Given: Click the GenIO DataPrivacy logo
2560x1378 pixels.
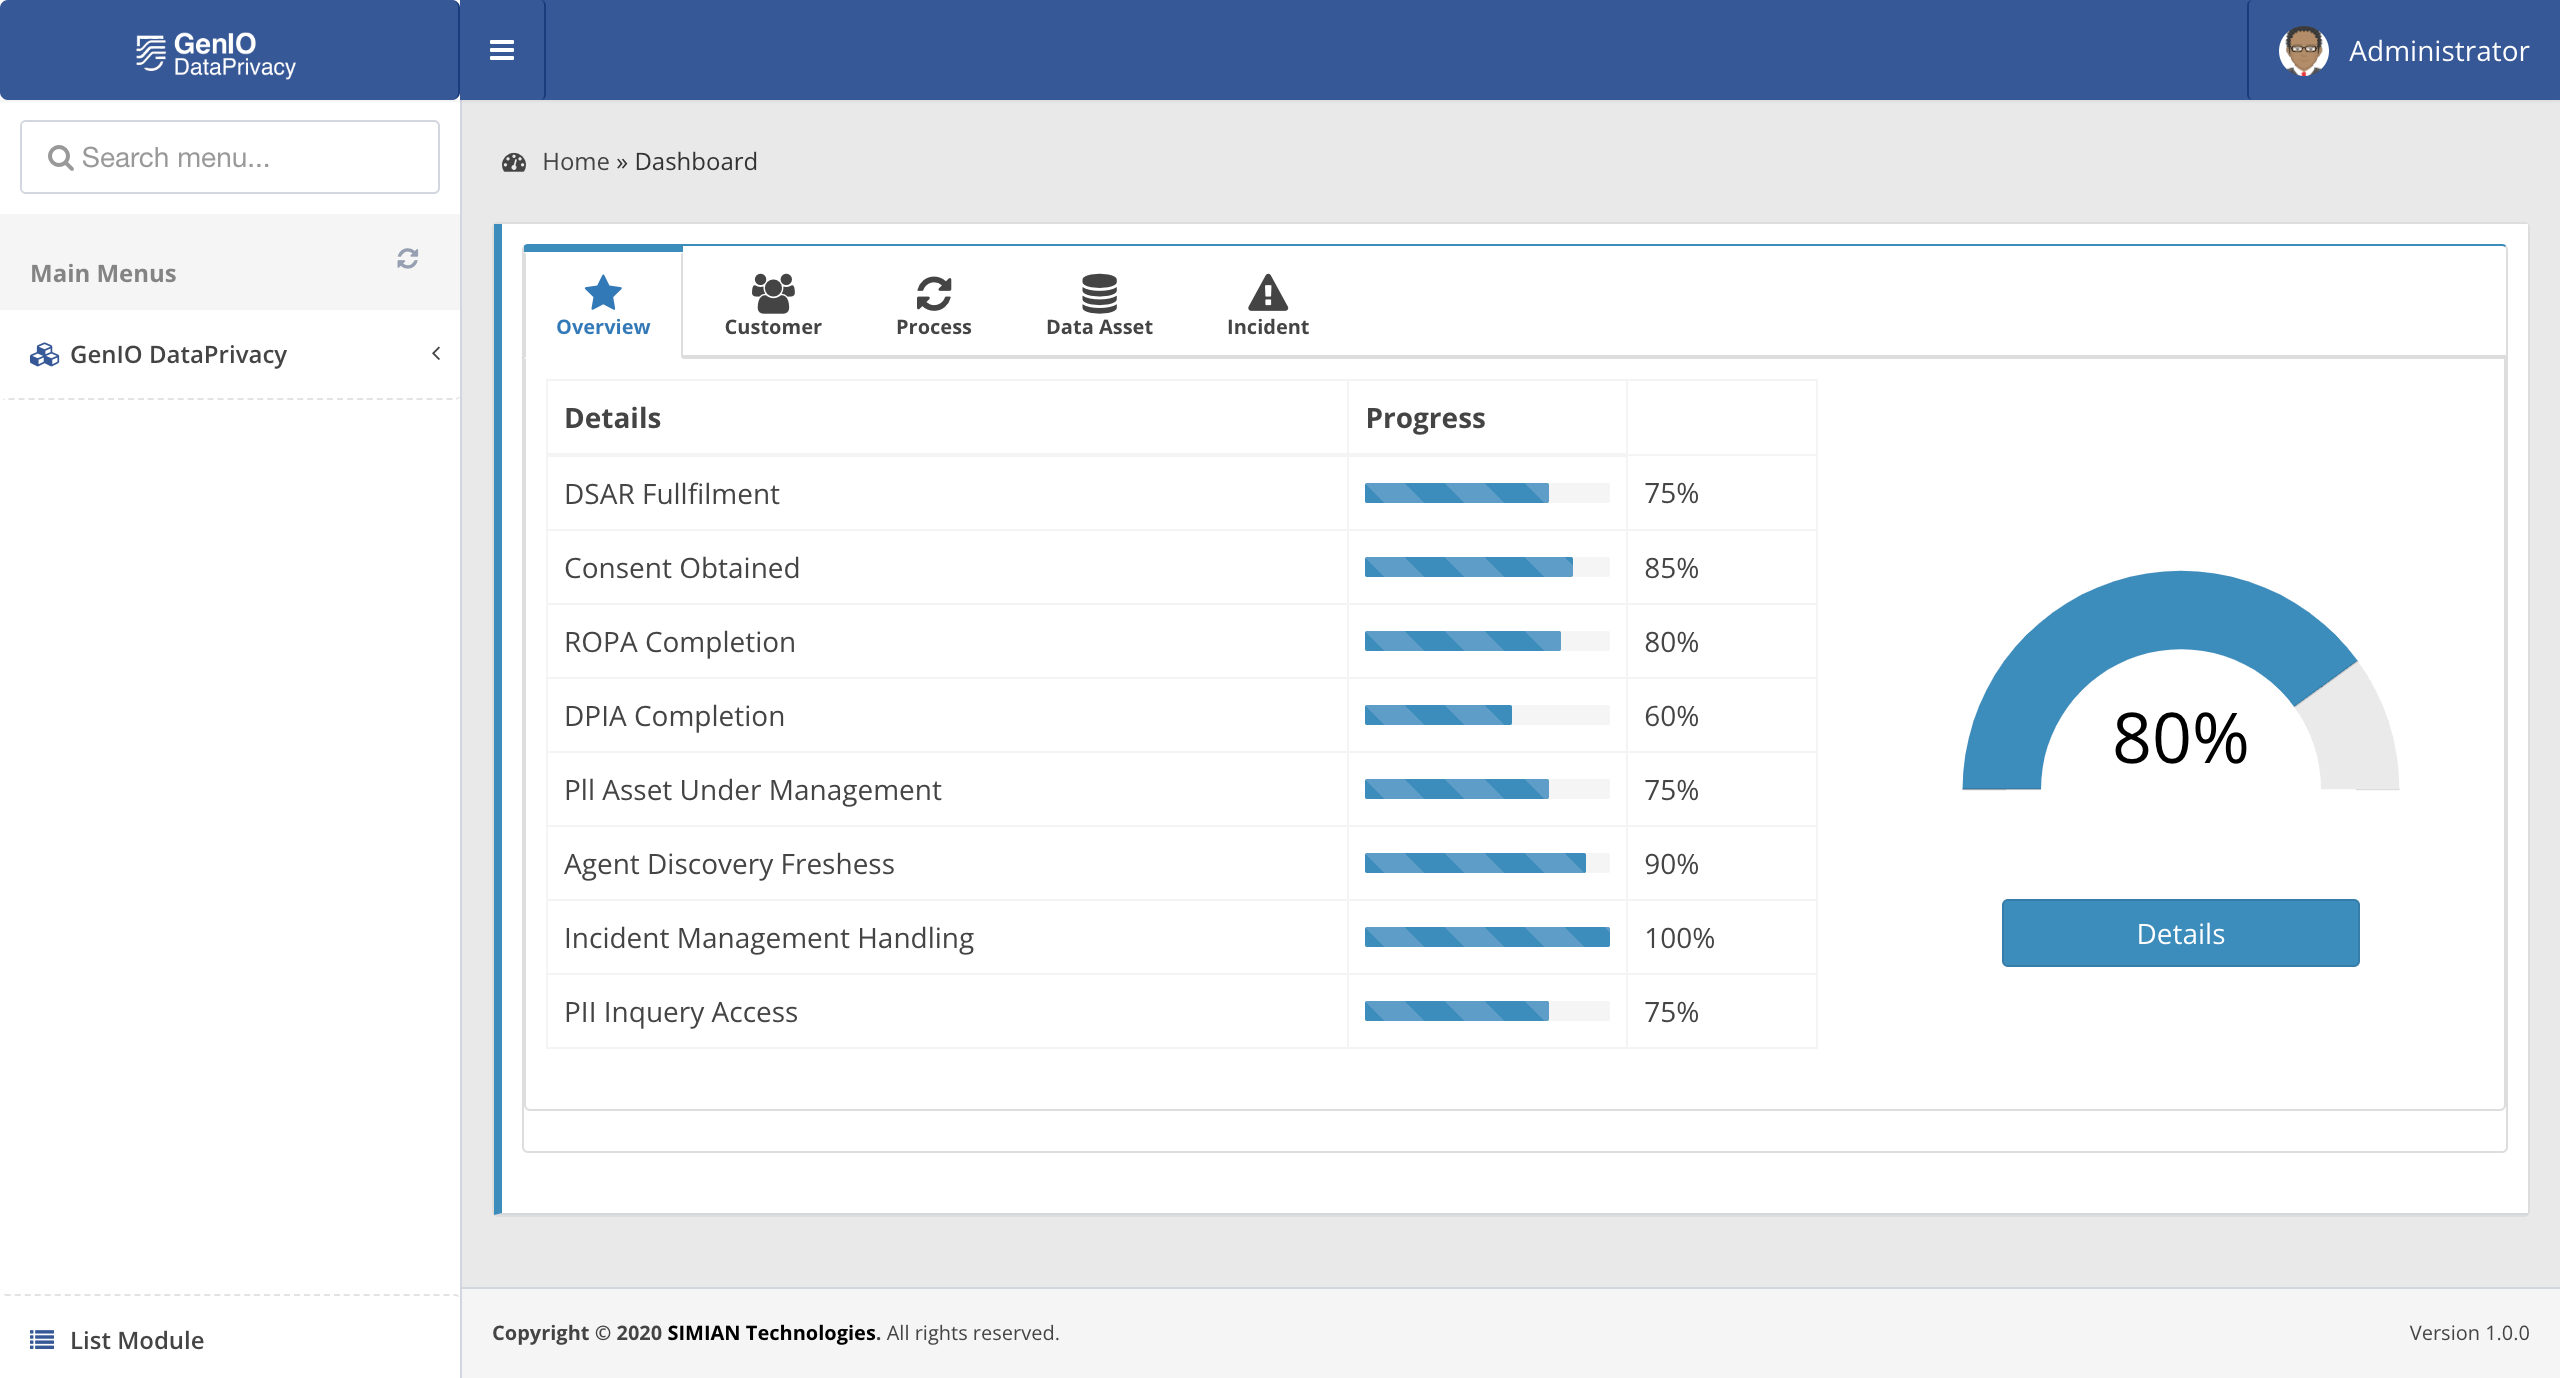Looking at the screenshot, I should [x=216, y=54].
